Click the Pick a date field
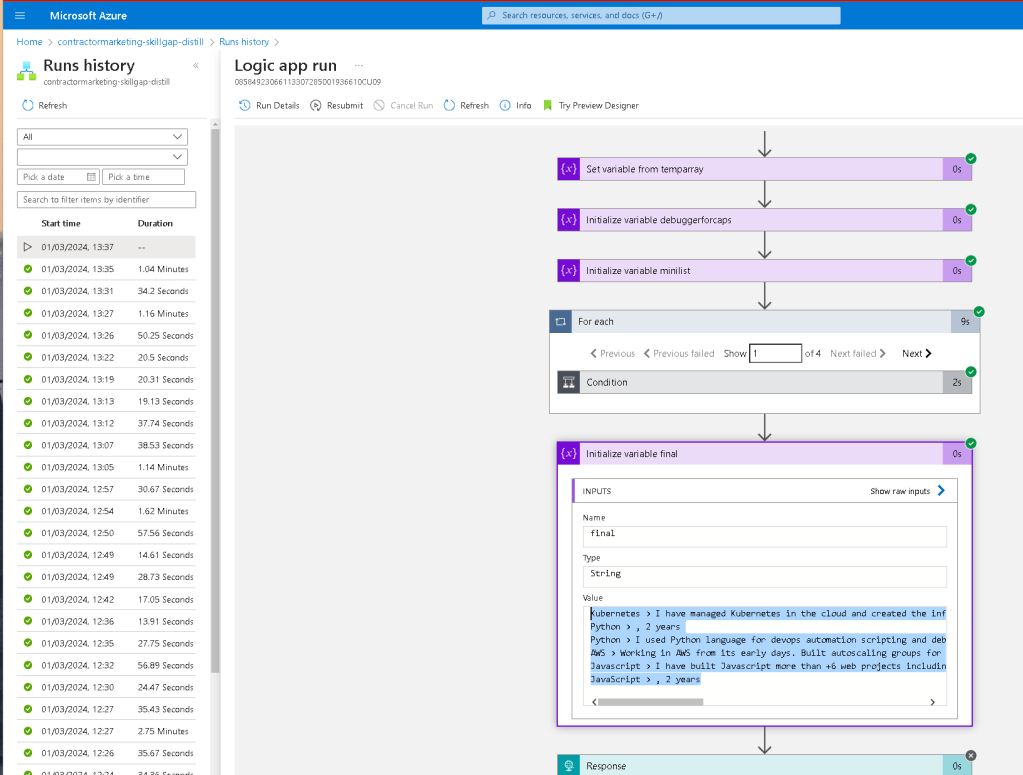The height and width of the screenshot is (775, 1023). click(x=58, y=177)
